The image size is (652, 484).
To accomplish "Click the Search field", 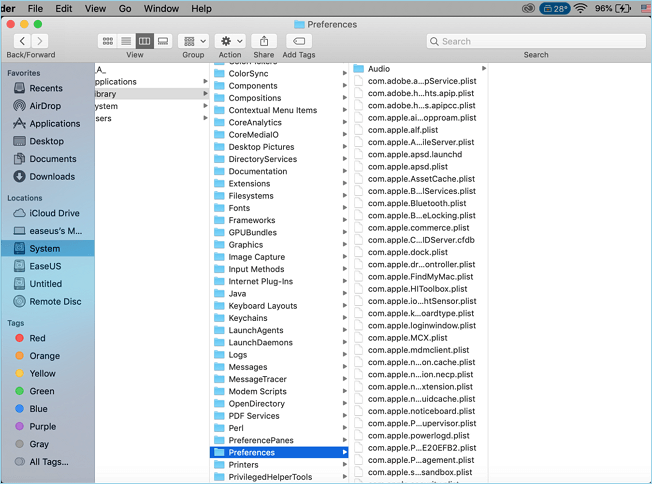I will (x=535, y=41).
